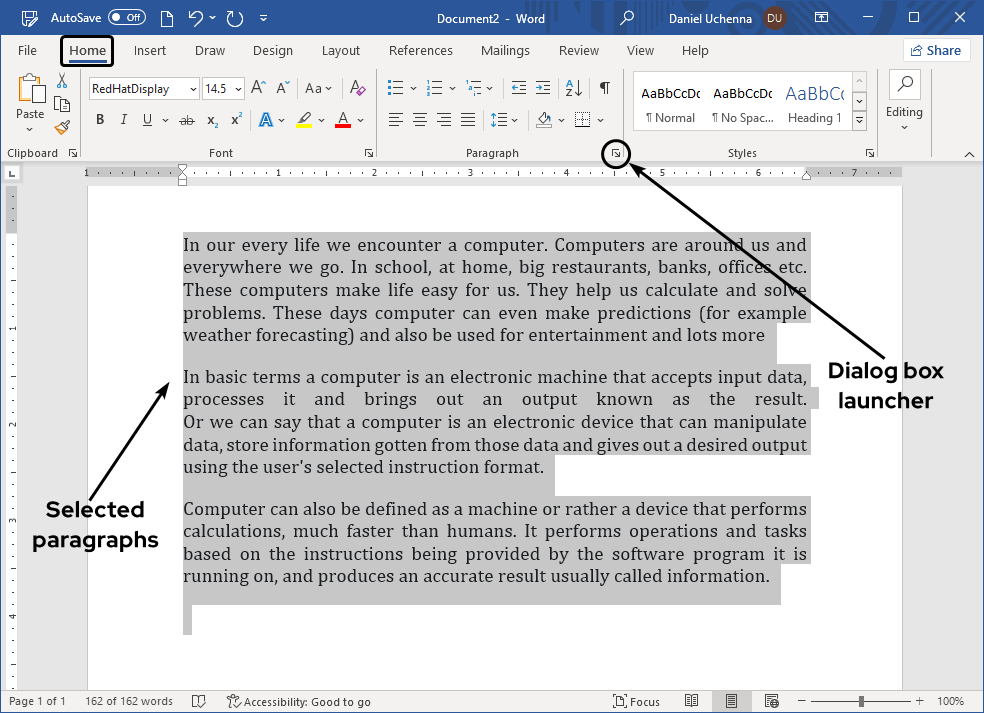Click the Format Painter icon
Viewport: 984px width, 713px height.
click(62, 127)
